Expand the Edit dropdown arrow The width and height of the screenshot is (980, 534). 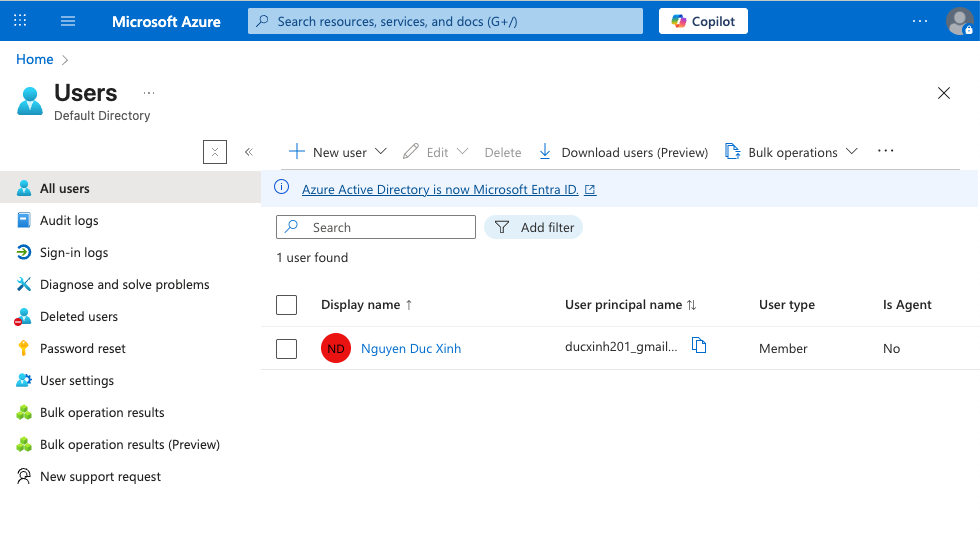[462, 151]
